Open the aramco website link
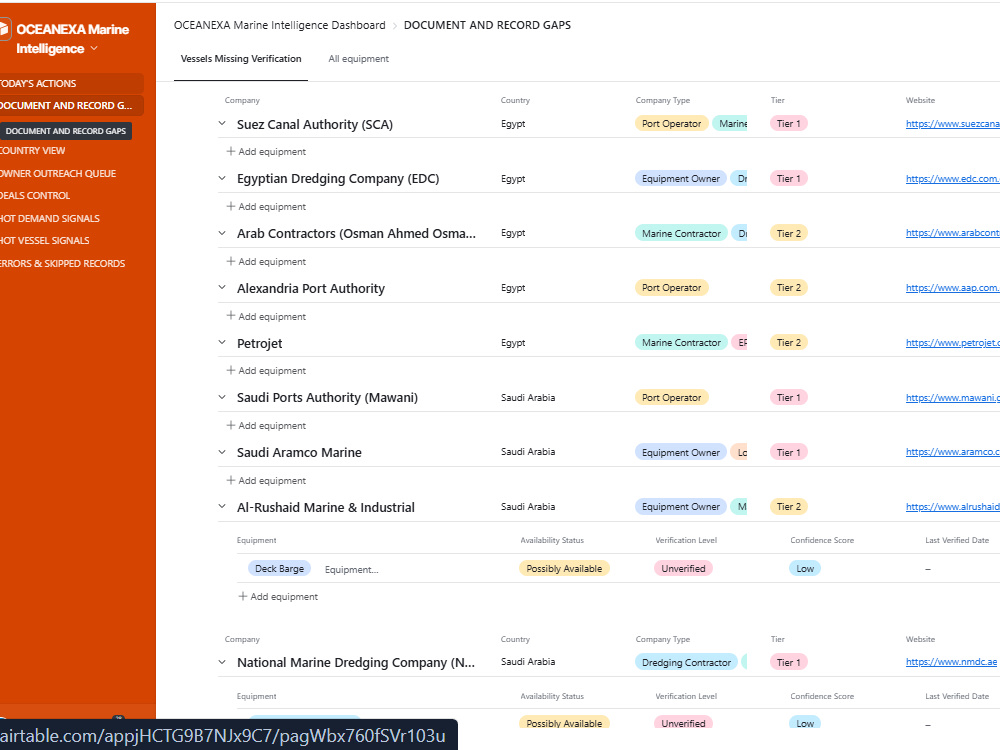 [x=953, y=452]
